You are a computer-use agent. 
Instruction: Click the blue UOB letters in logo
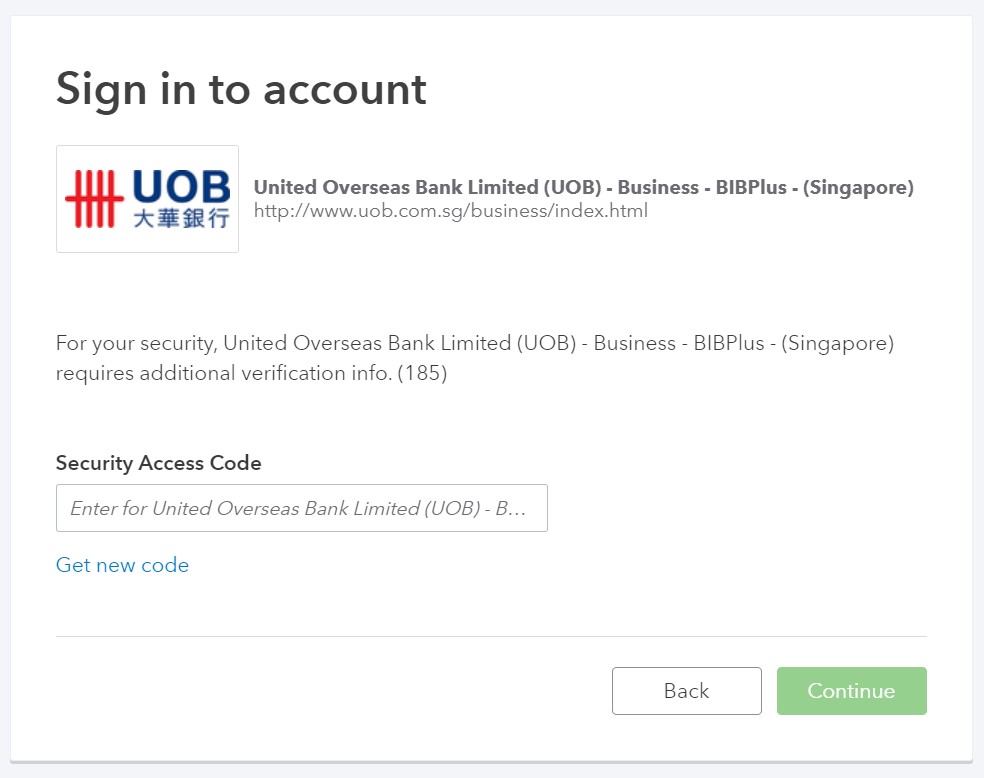pos(182,186)
